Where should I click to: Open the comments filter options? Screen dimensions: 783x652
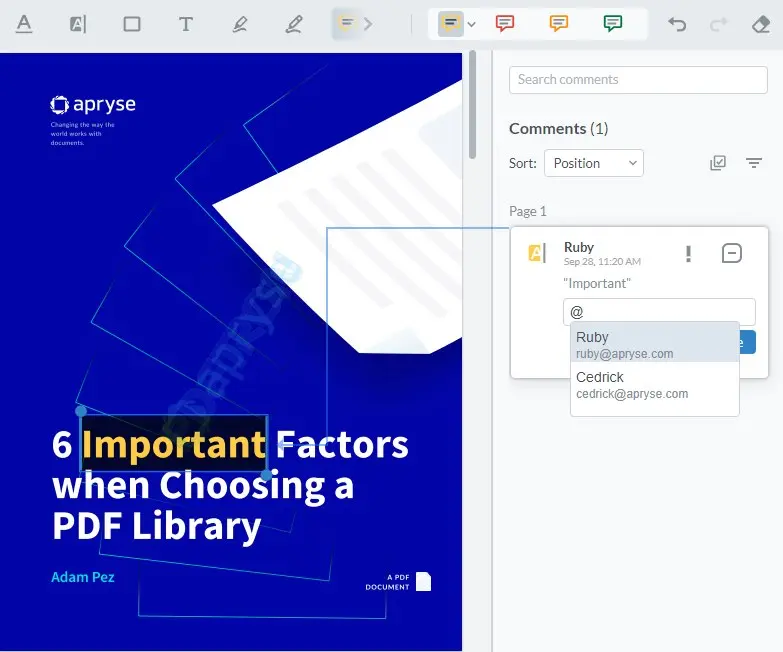coord(754,163)
